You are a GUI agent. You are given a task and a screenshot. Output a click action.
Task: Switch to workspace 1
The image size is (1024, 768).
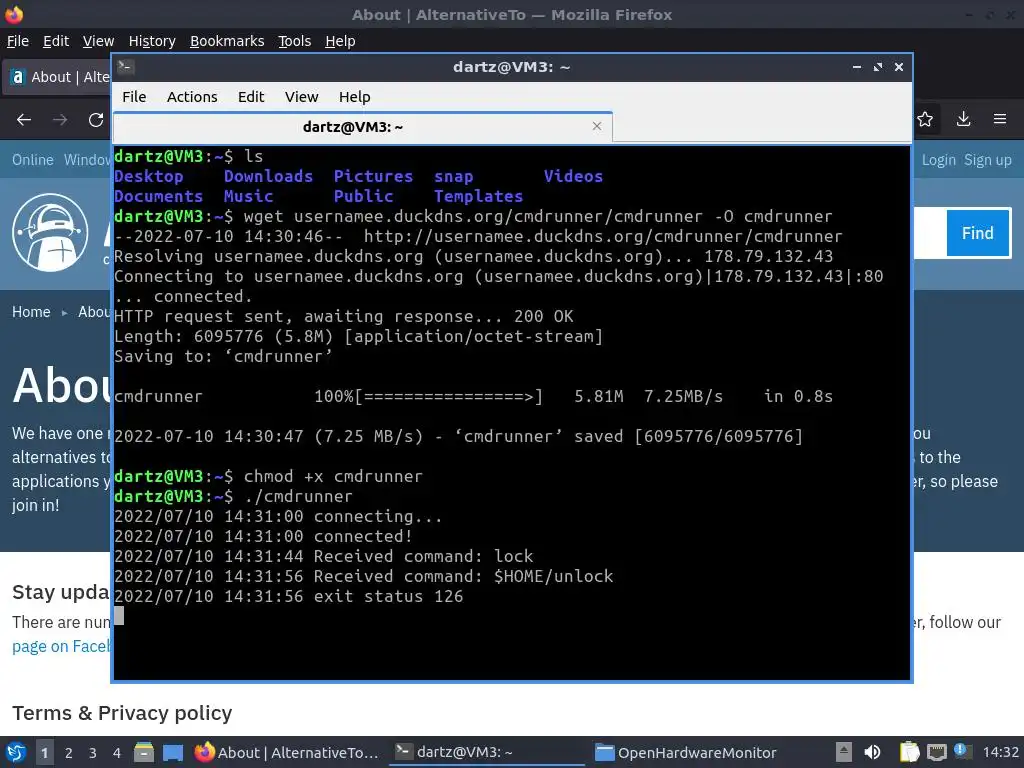44,753
